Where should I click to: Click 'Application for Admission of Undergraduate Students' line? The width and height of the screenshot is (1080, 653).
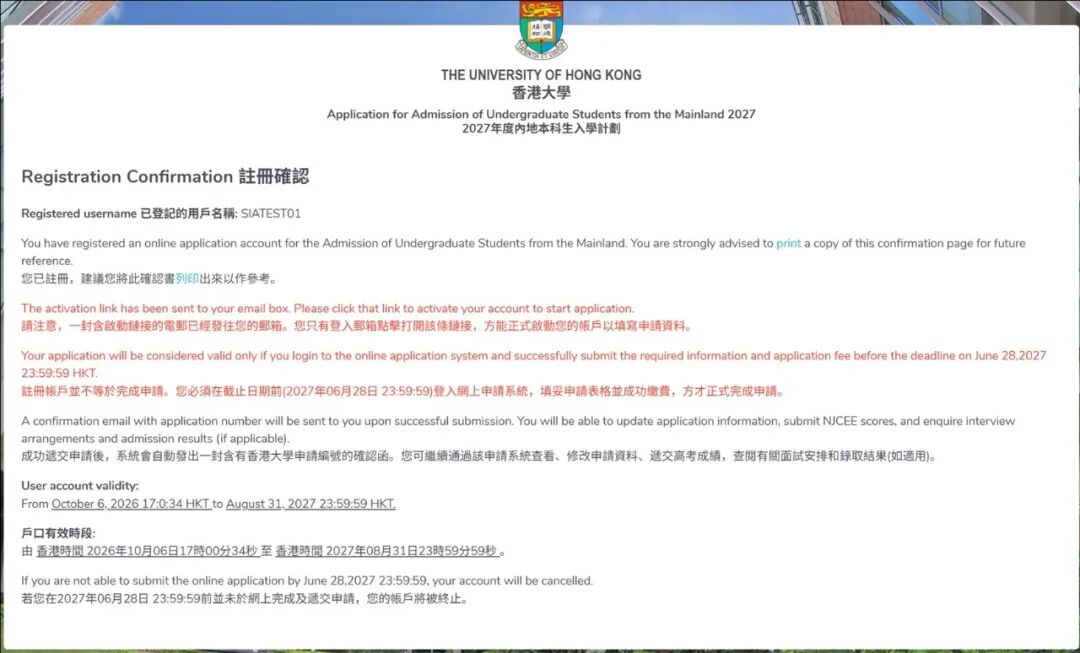click(541, 114)
